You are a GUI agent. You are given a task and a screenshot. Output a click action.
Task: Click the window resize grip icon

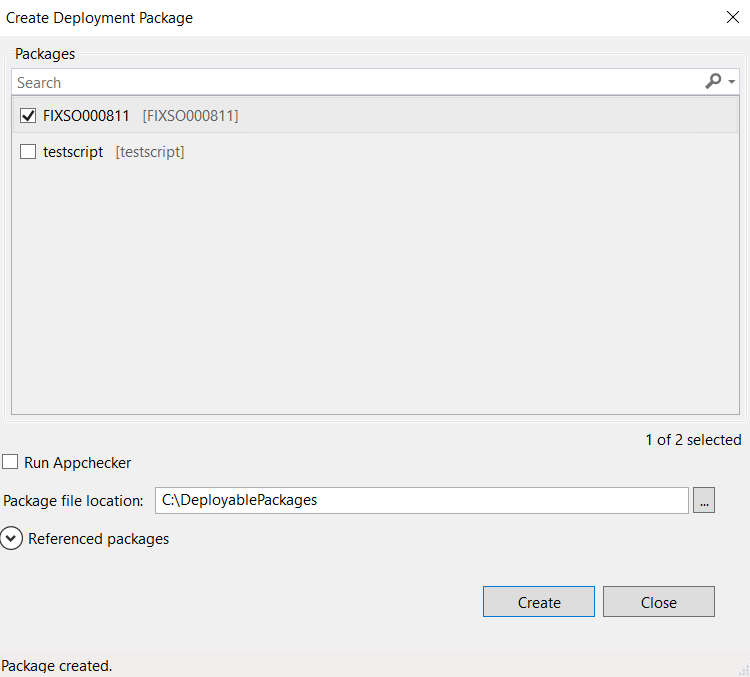[743, 670]
